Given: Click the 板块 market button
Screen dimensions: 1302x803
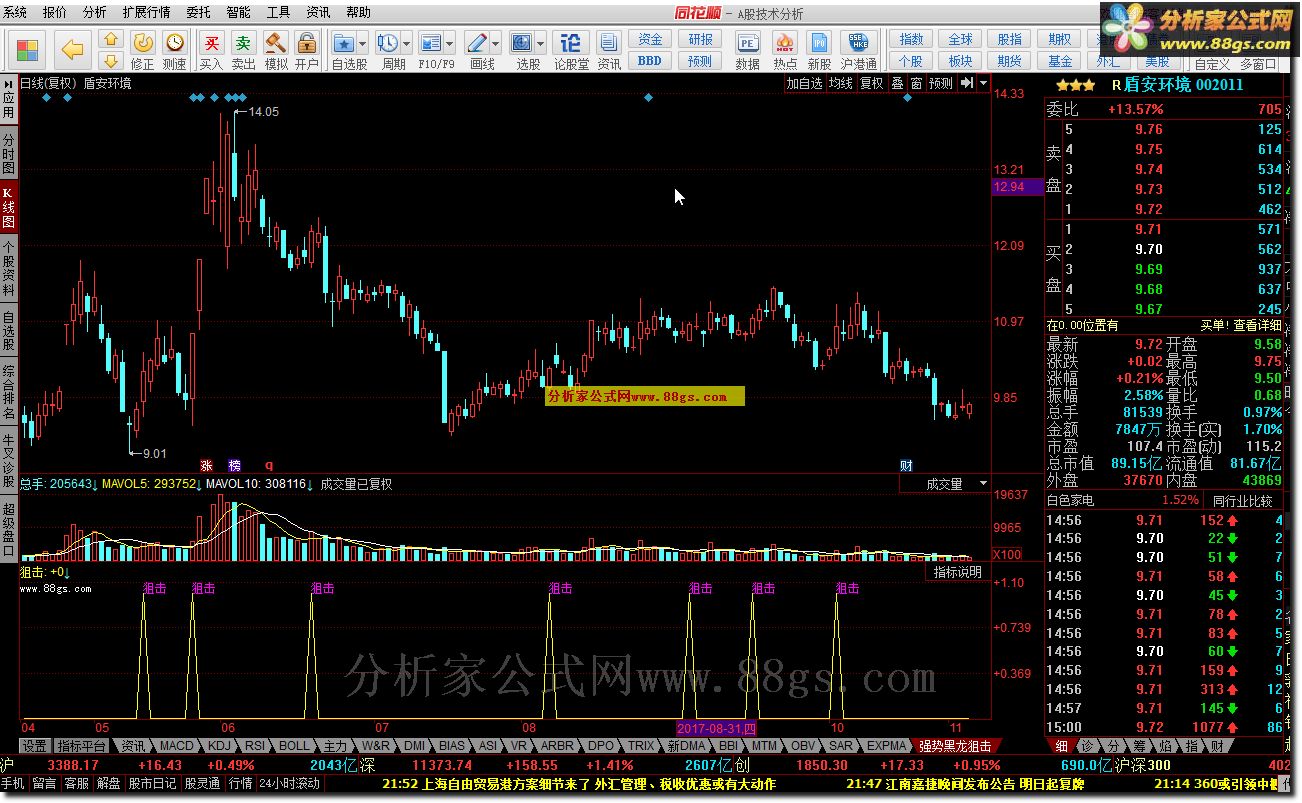Looking at the screenshot, I should 961,61.
